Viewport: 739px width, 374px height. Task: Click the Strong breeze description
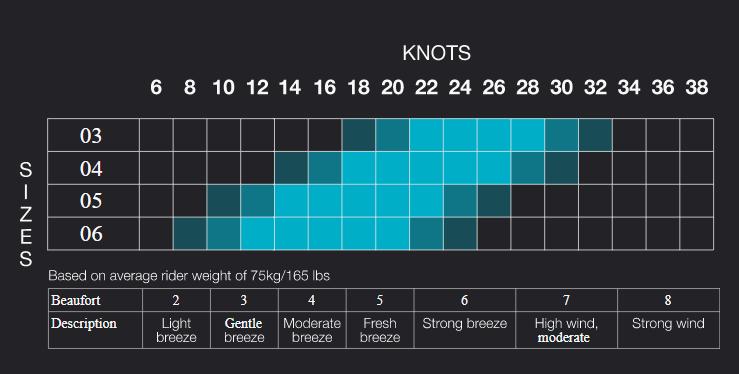point(465,324)
